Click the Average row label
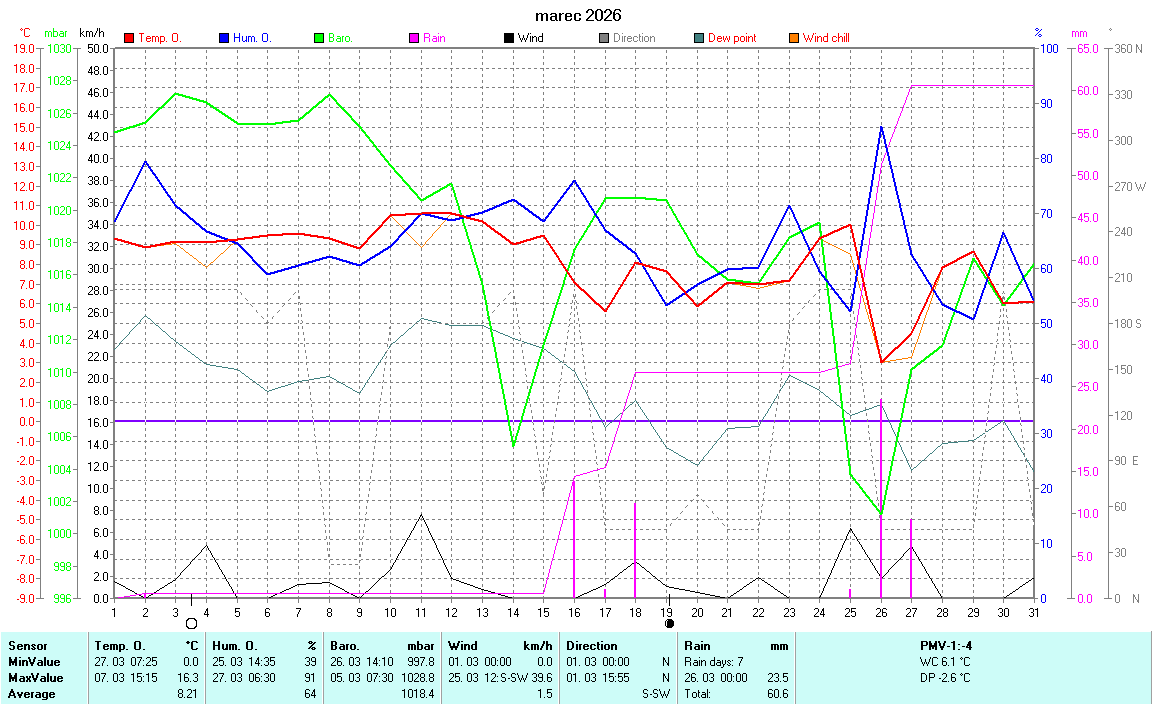The image size is (1152, 704). 31,694
